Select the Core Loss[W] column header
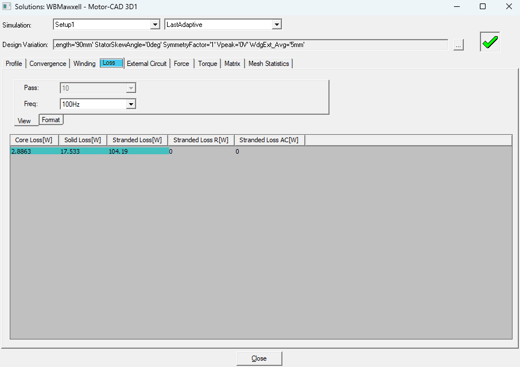Image resolution: width=520 pixels, height=367 pixels. (34, 140)
